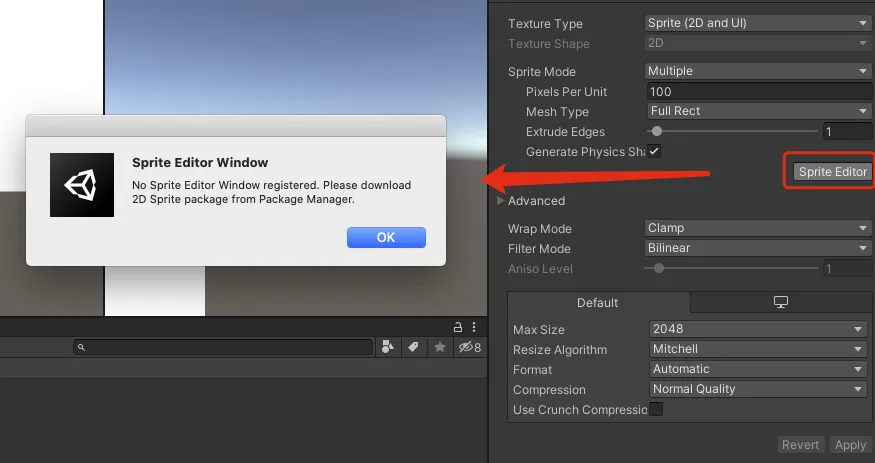Open the Compression dropdown
The height and width of the screenshot is (463, 875).
point(758,389)
